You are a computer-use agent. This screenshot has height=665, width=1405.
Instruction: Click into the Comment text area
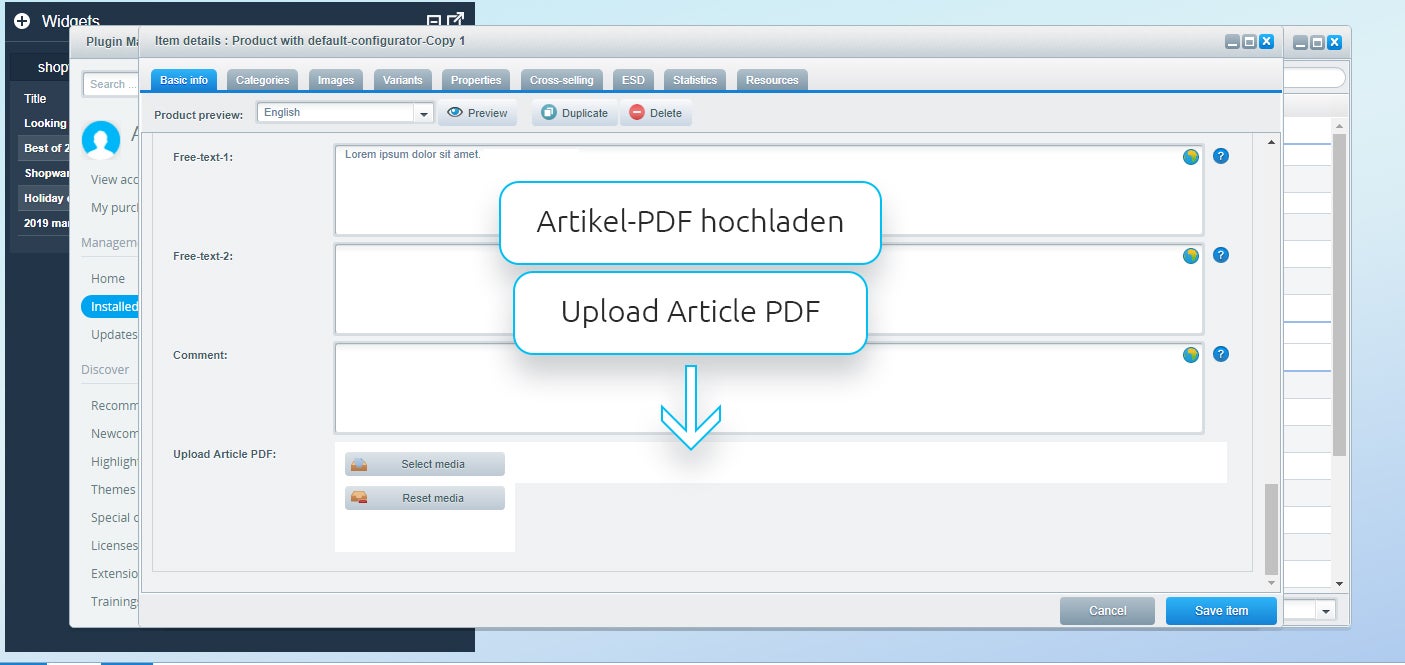769,388
